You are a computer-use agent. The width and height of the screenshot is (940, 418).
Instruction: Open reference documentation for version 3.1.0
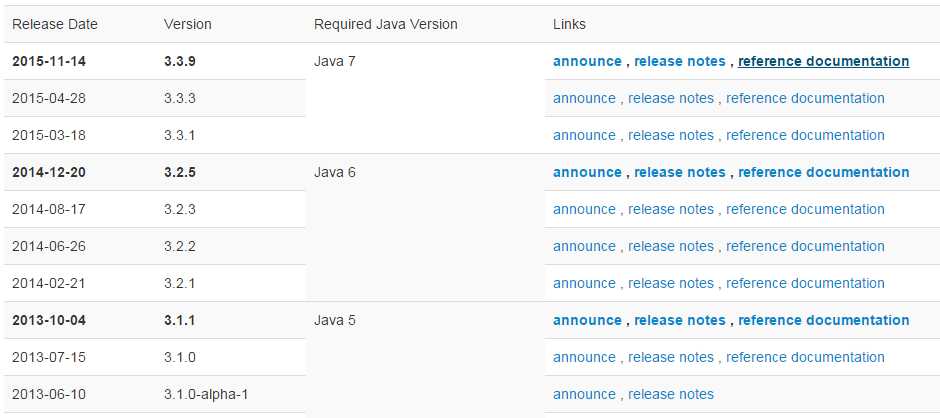point(805,357)
